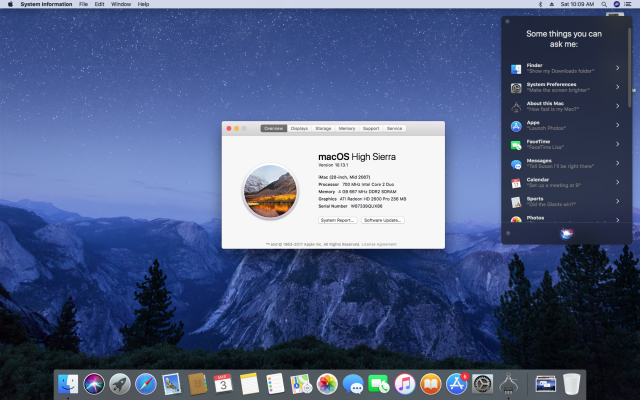Open the Trash in the Dock

[x=571, y=384]
